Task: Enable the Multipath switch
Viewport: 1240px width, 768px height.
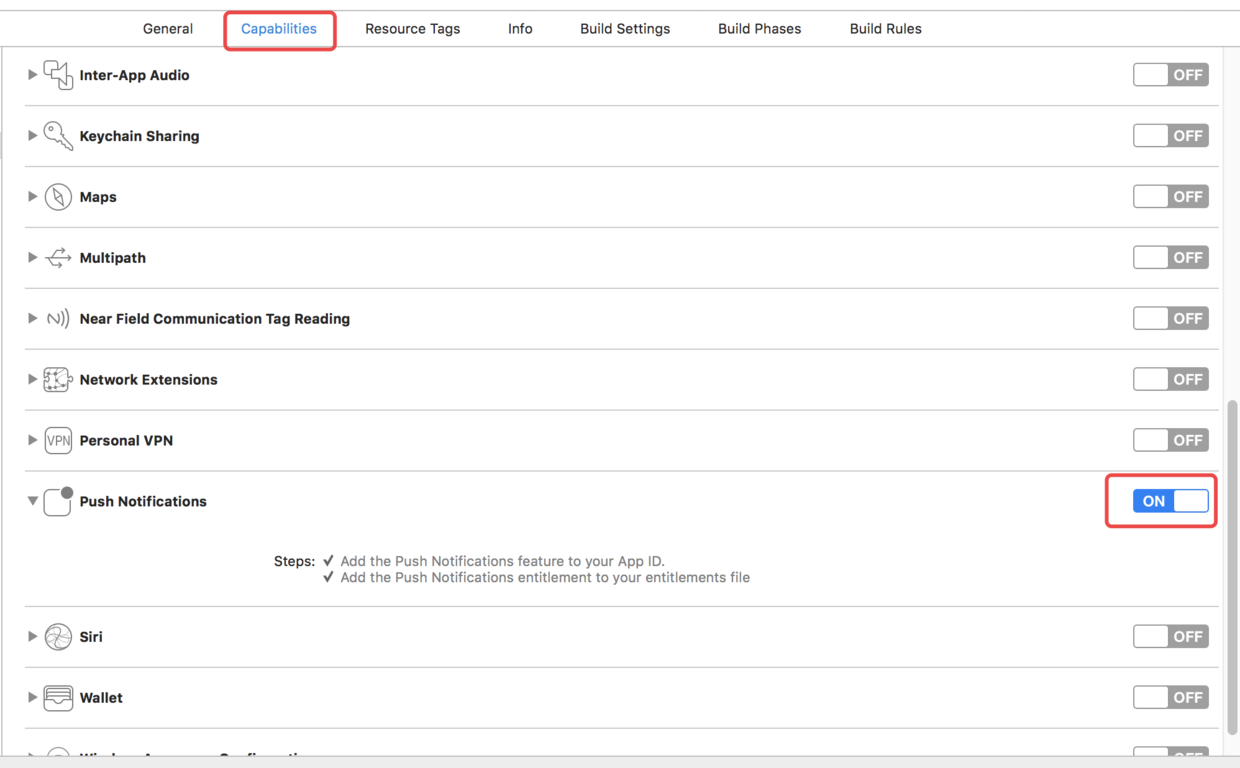Action: 1171,258
